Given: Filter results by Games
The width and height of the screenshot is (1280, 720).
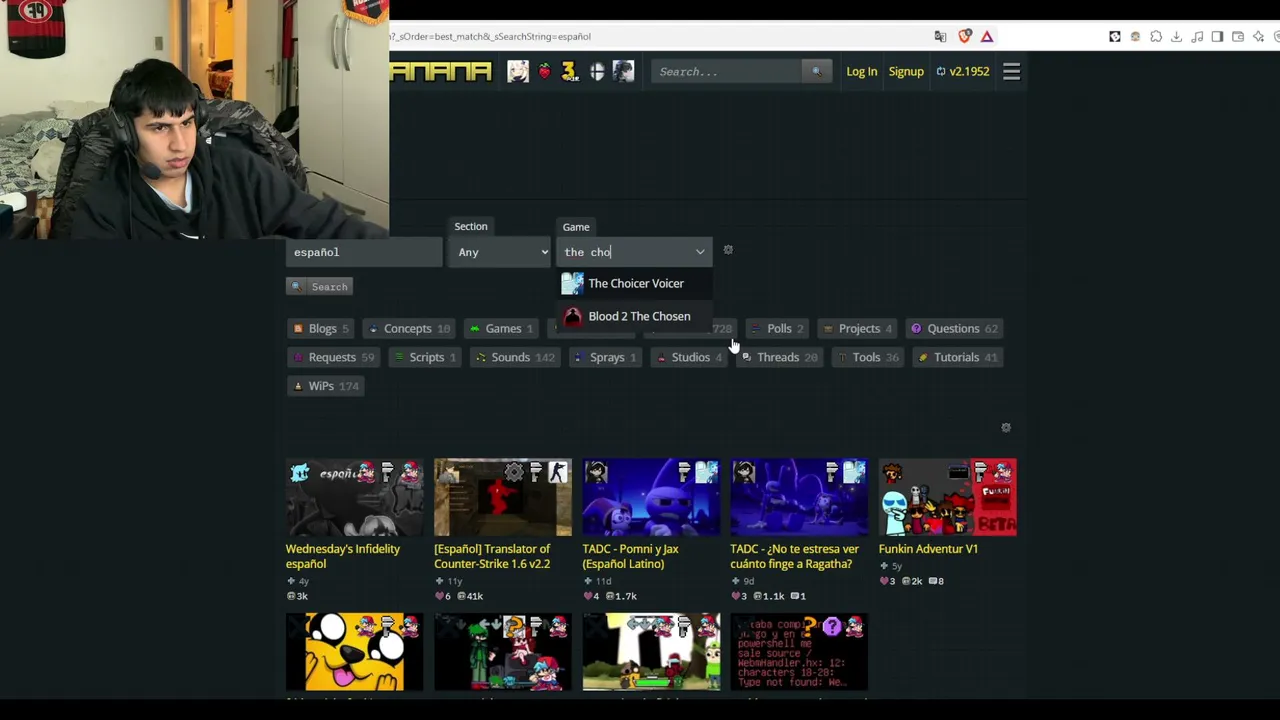Looking at the screenshot, I should point(502,329).
